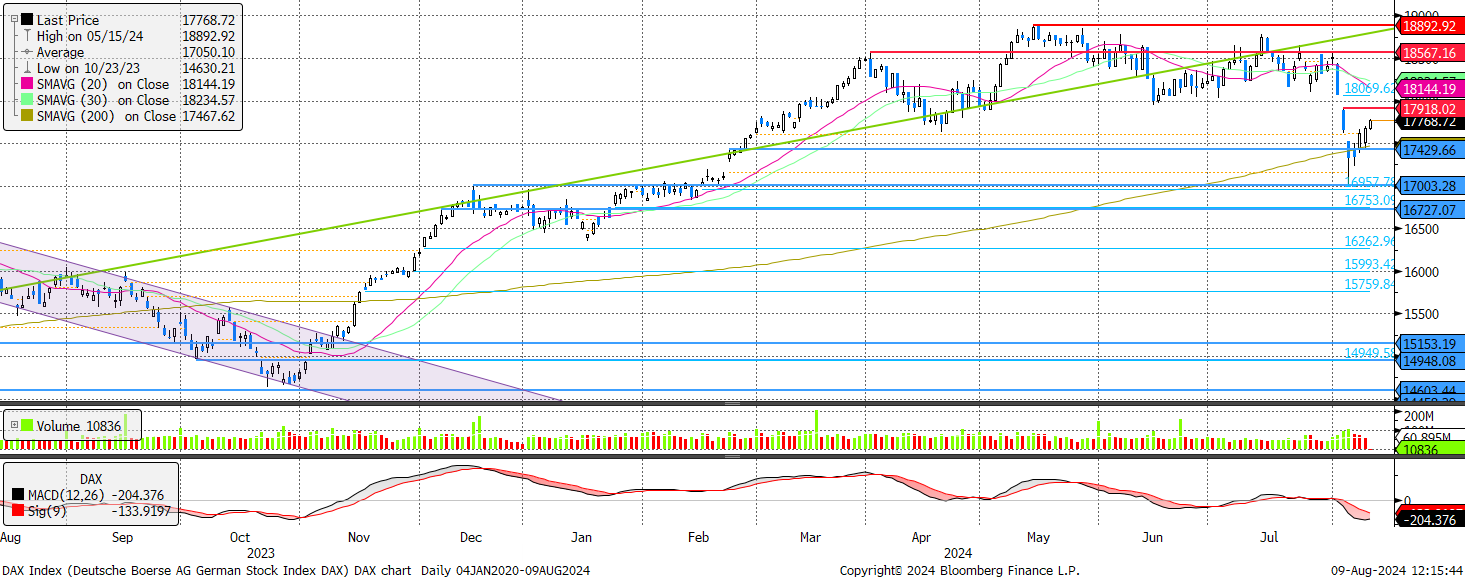Click the blue 14603.44 price axis tag

click(1428, 390)
